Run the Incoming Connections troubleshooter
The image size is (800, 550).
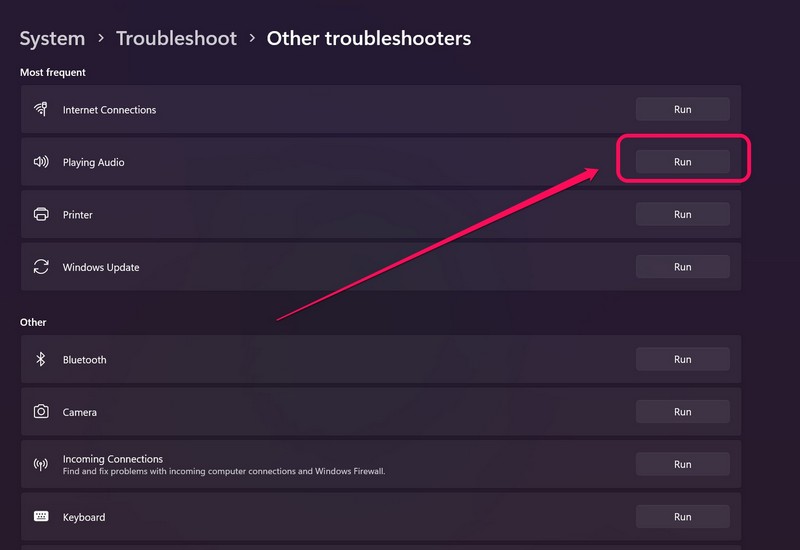682,464
